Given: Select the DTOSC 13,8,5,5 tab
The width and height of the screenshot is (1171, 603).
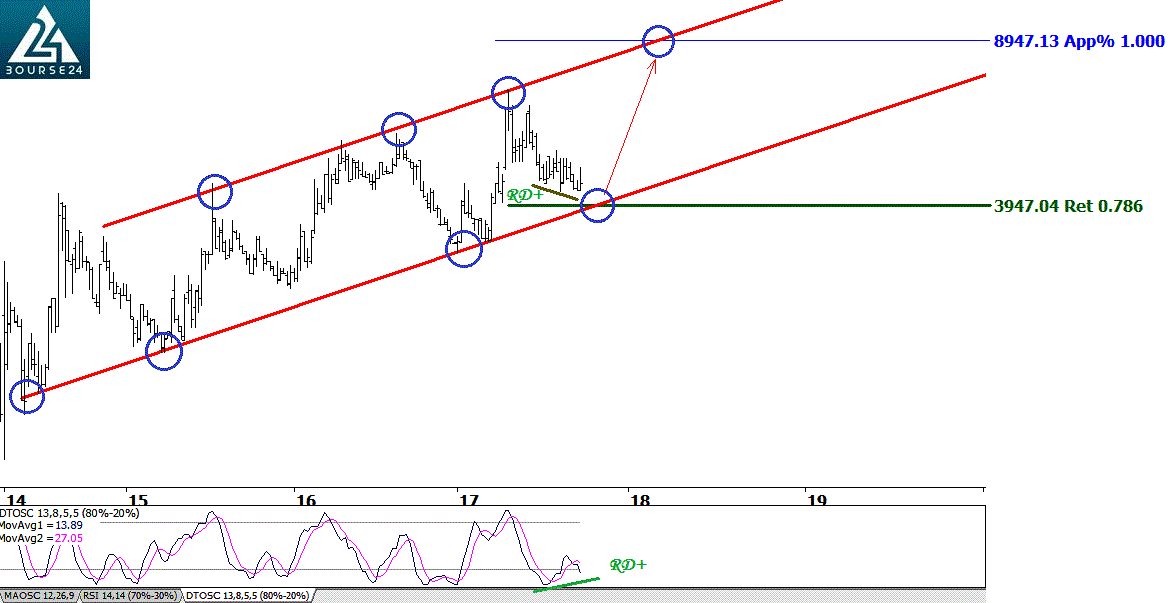Looking at the screenshot, I should (246, 596).
